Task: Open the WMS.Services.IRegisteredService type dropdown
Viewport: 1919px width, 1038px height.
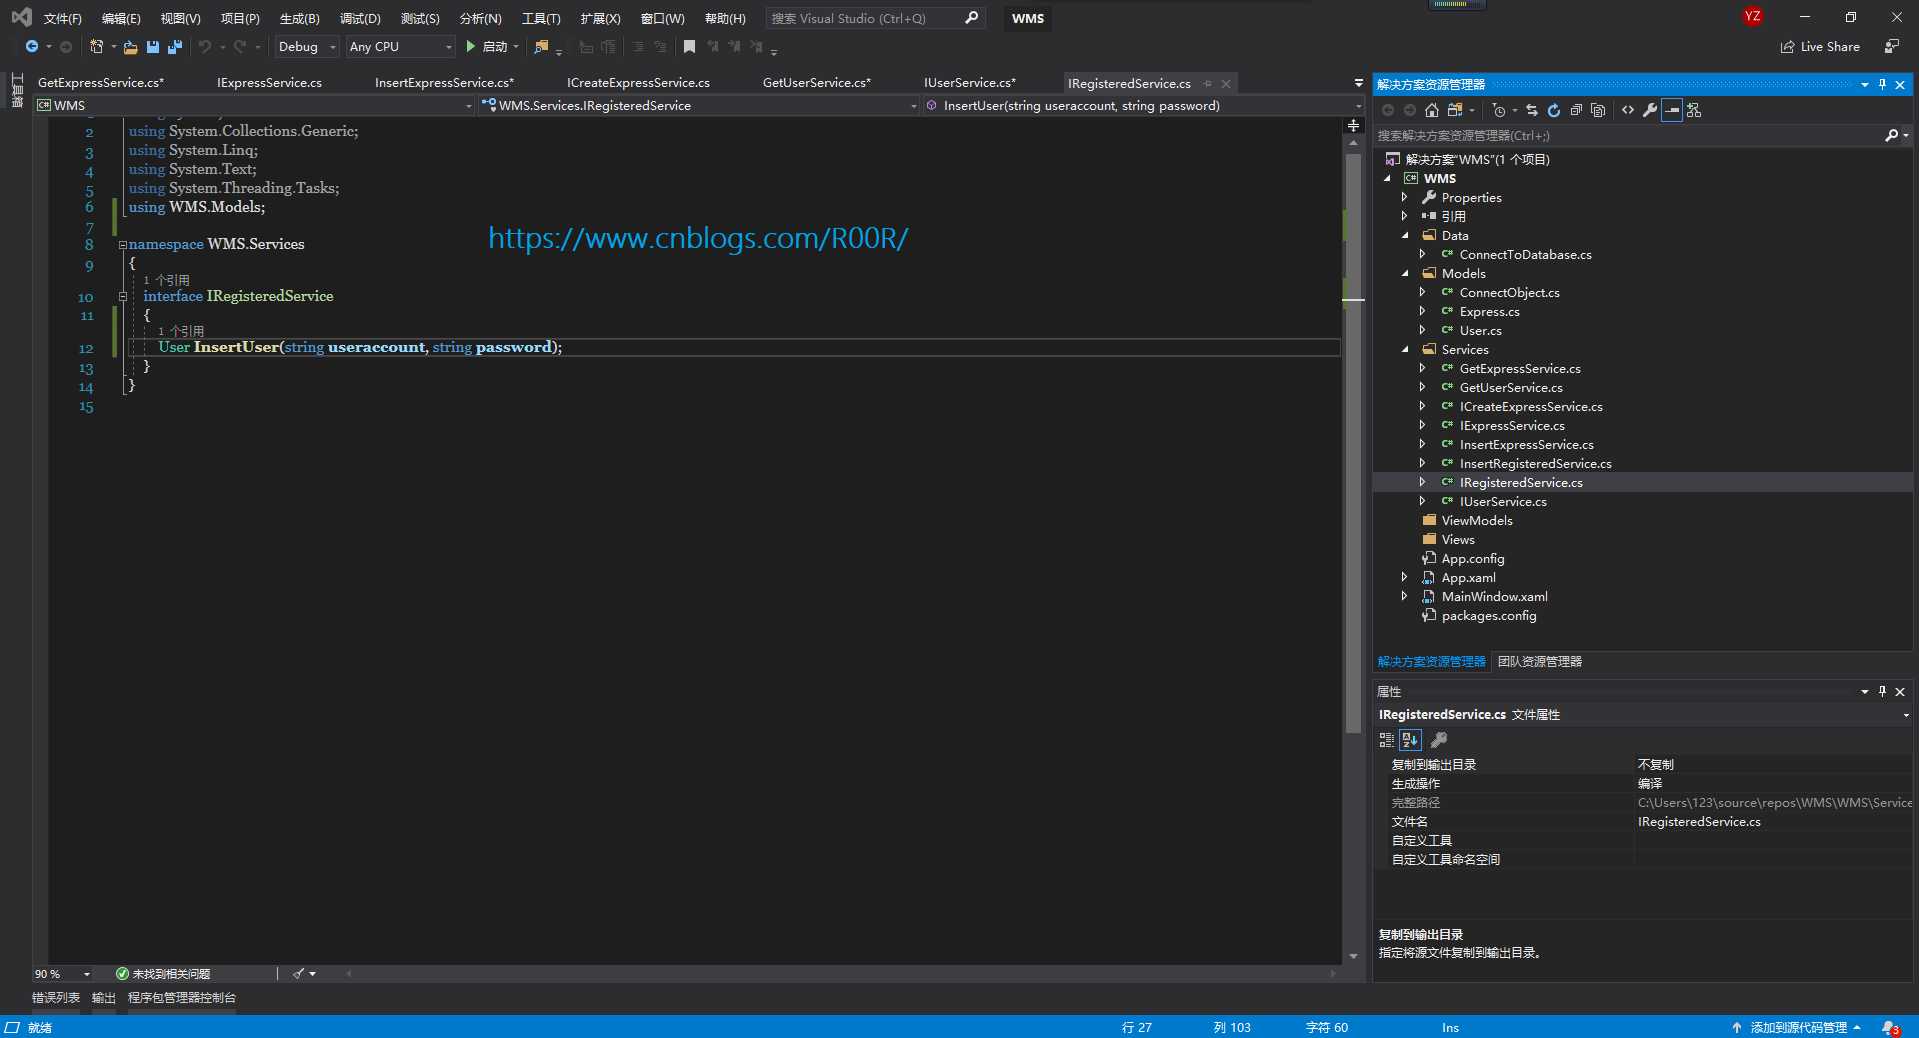Action: (x=698, y=105)
